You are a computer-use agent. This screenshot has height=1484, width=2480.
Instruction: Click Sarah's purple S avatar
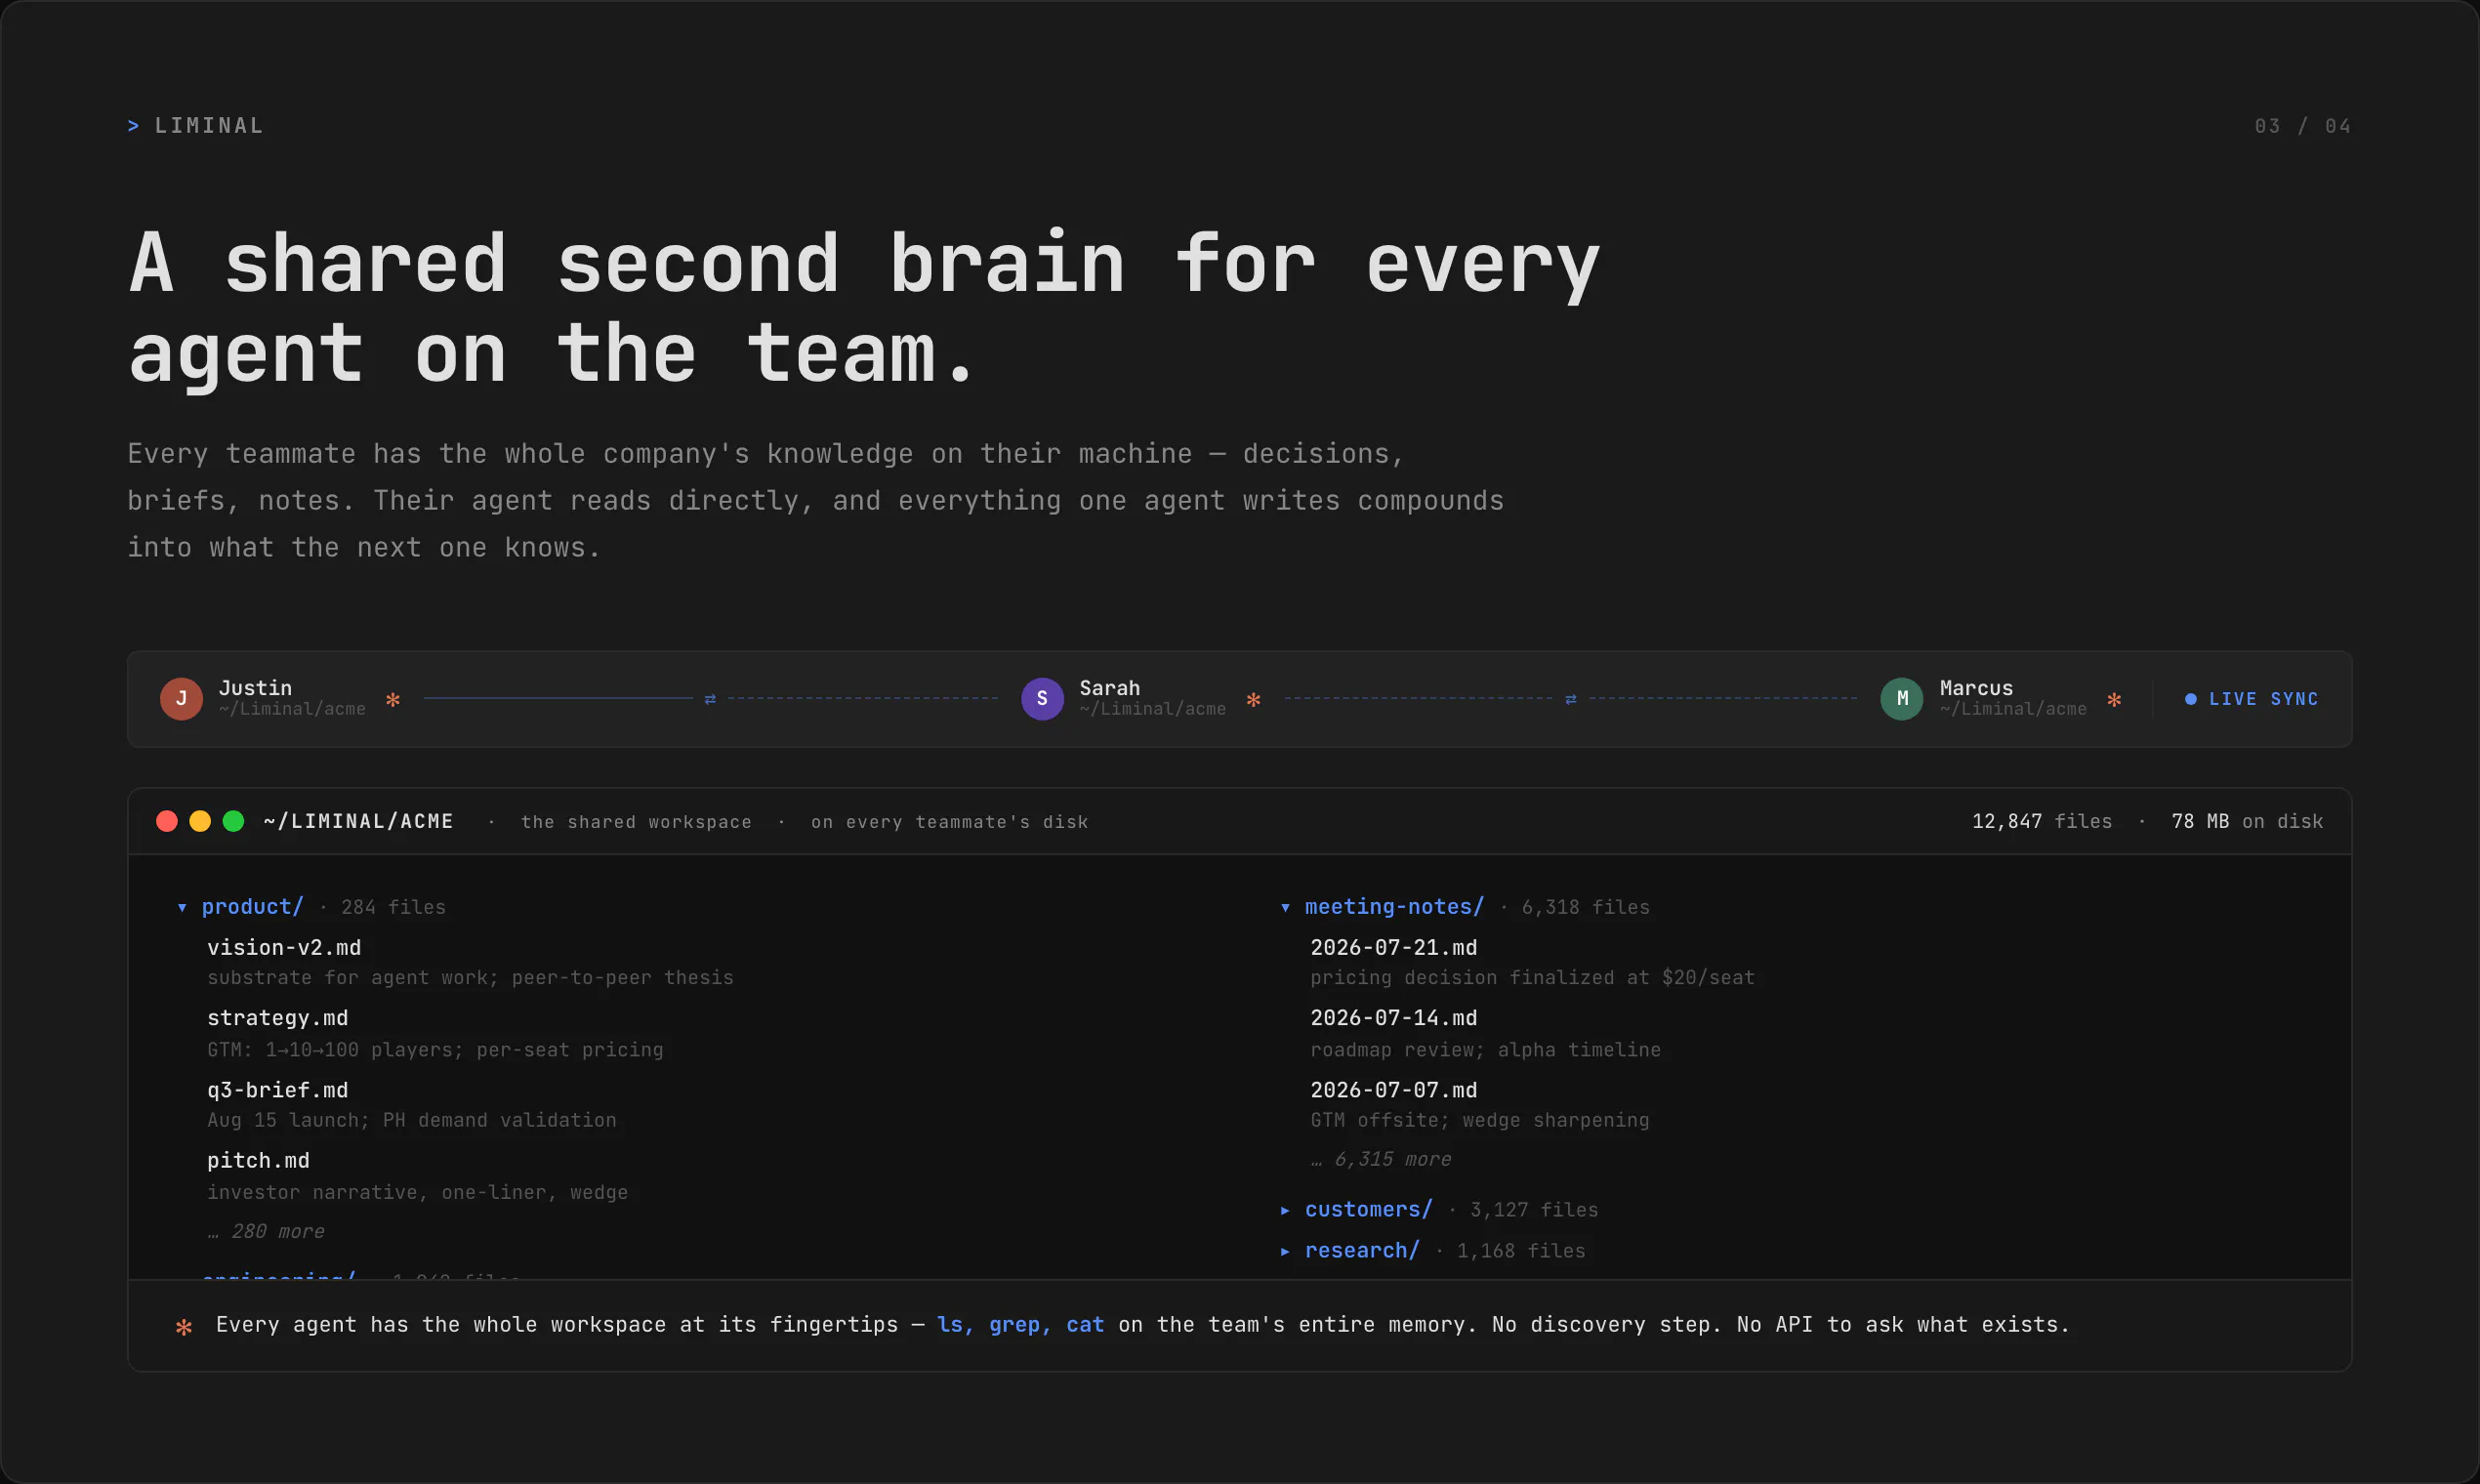[1042, 699]
